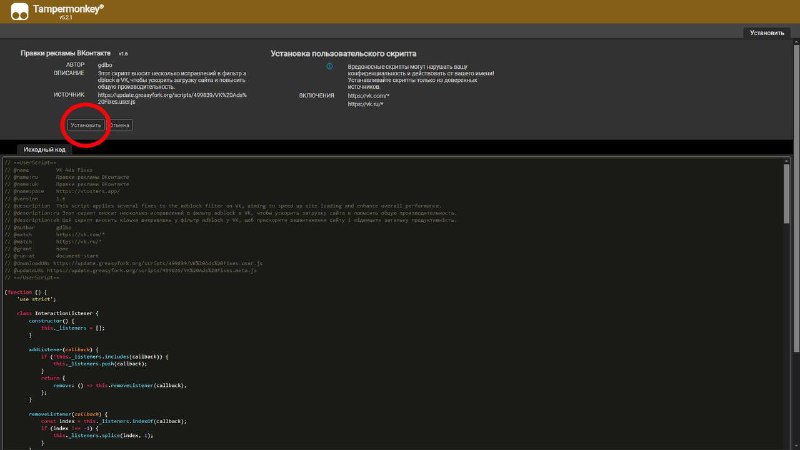This screenshot has width=800, height=450.
Task: Click the script title Правки рекламы ВКонтакте
Action: pyautogui.click(x=65, y=53)
